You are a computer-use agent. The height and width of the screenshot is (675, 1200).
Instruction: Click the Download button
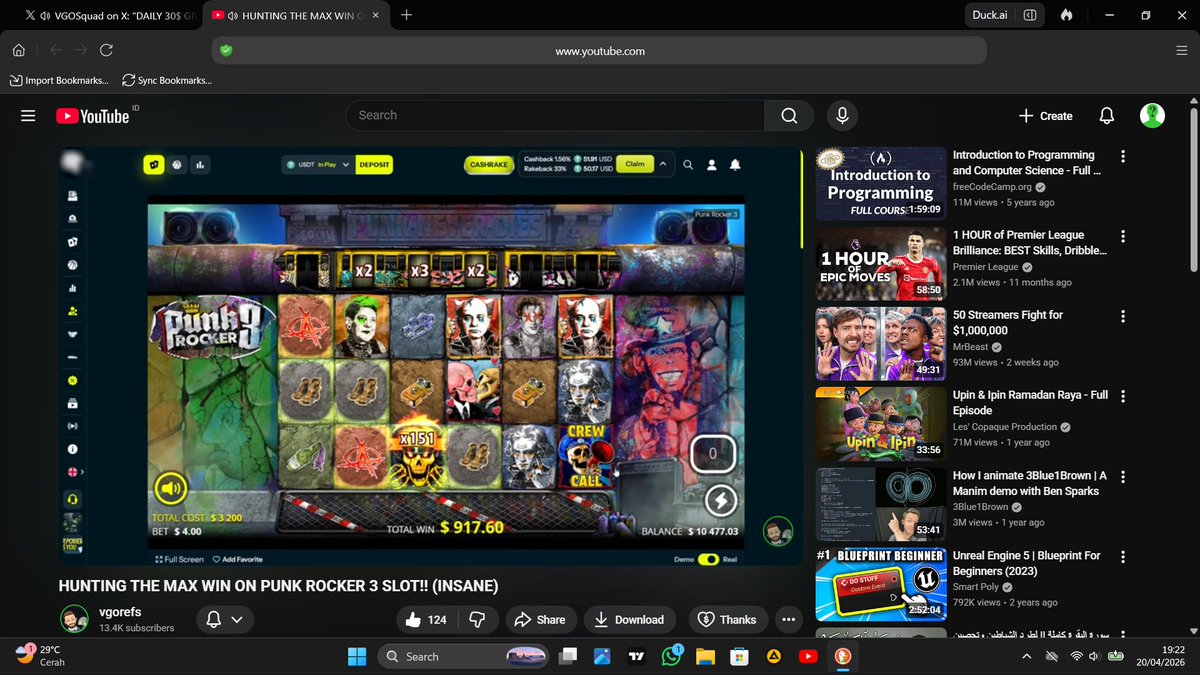pyautogui.click(x=630, y=620)
